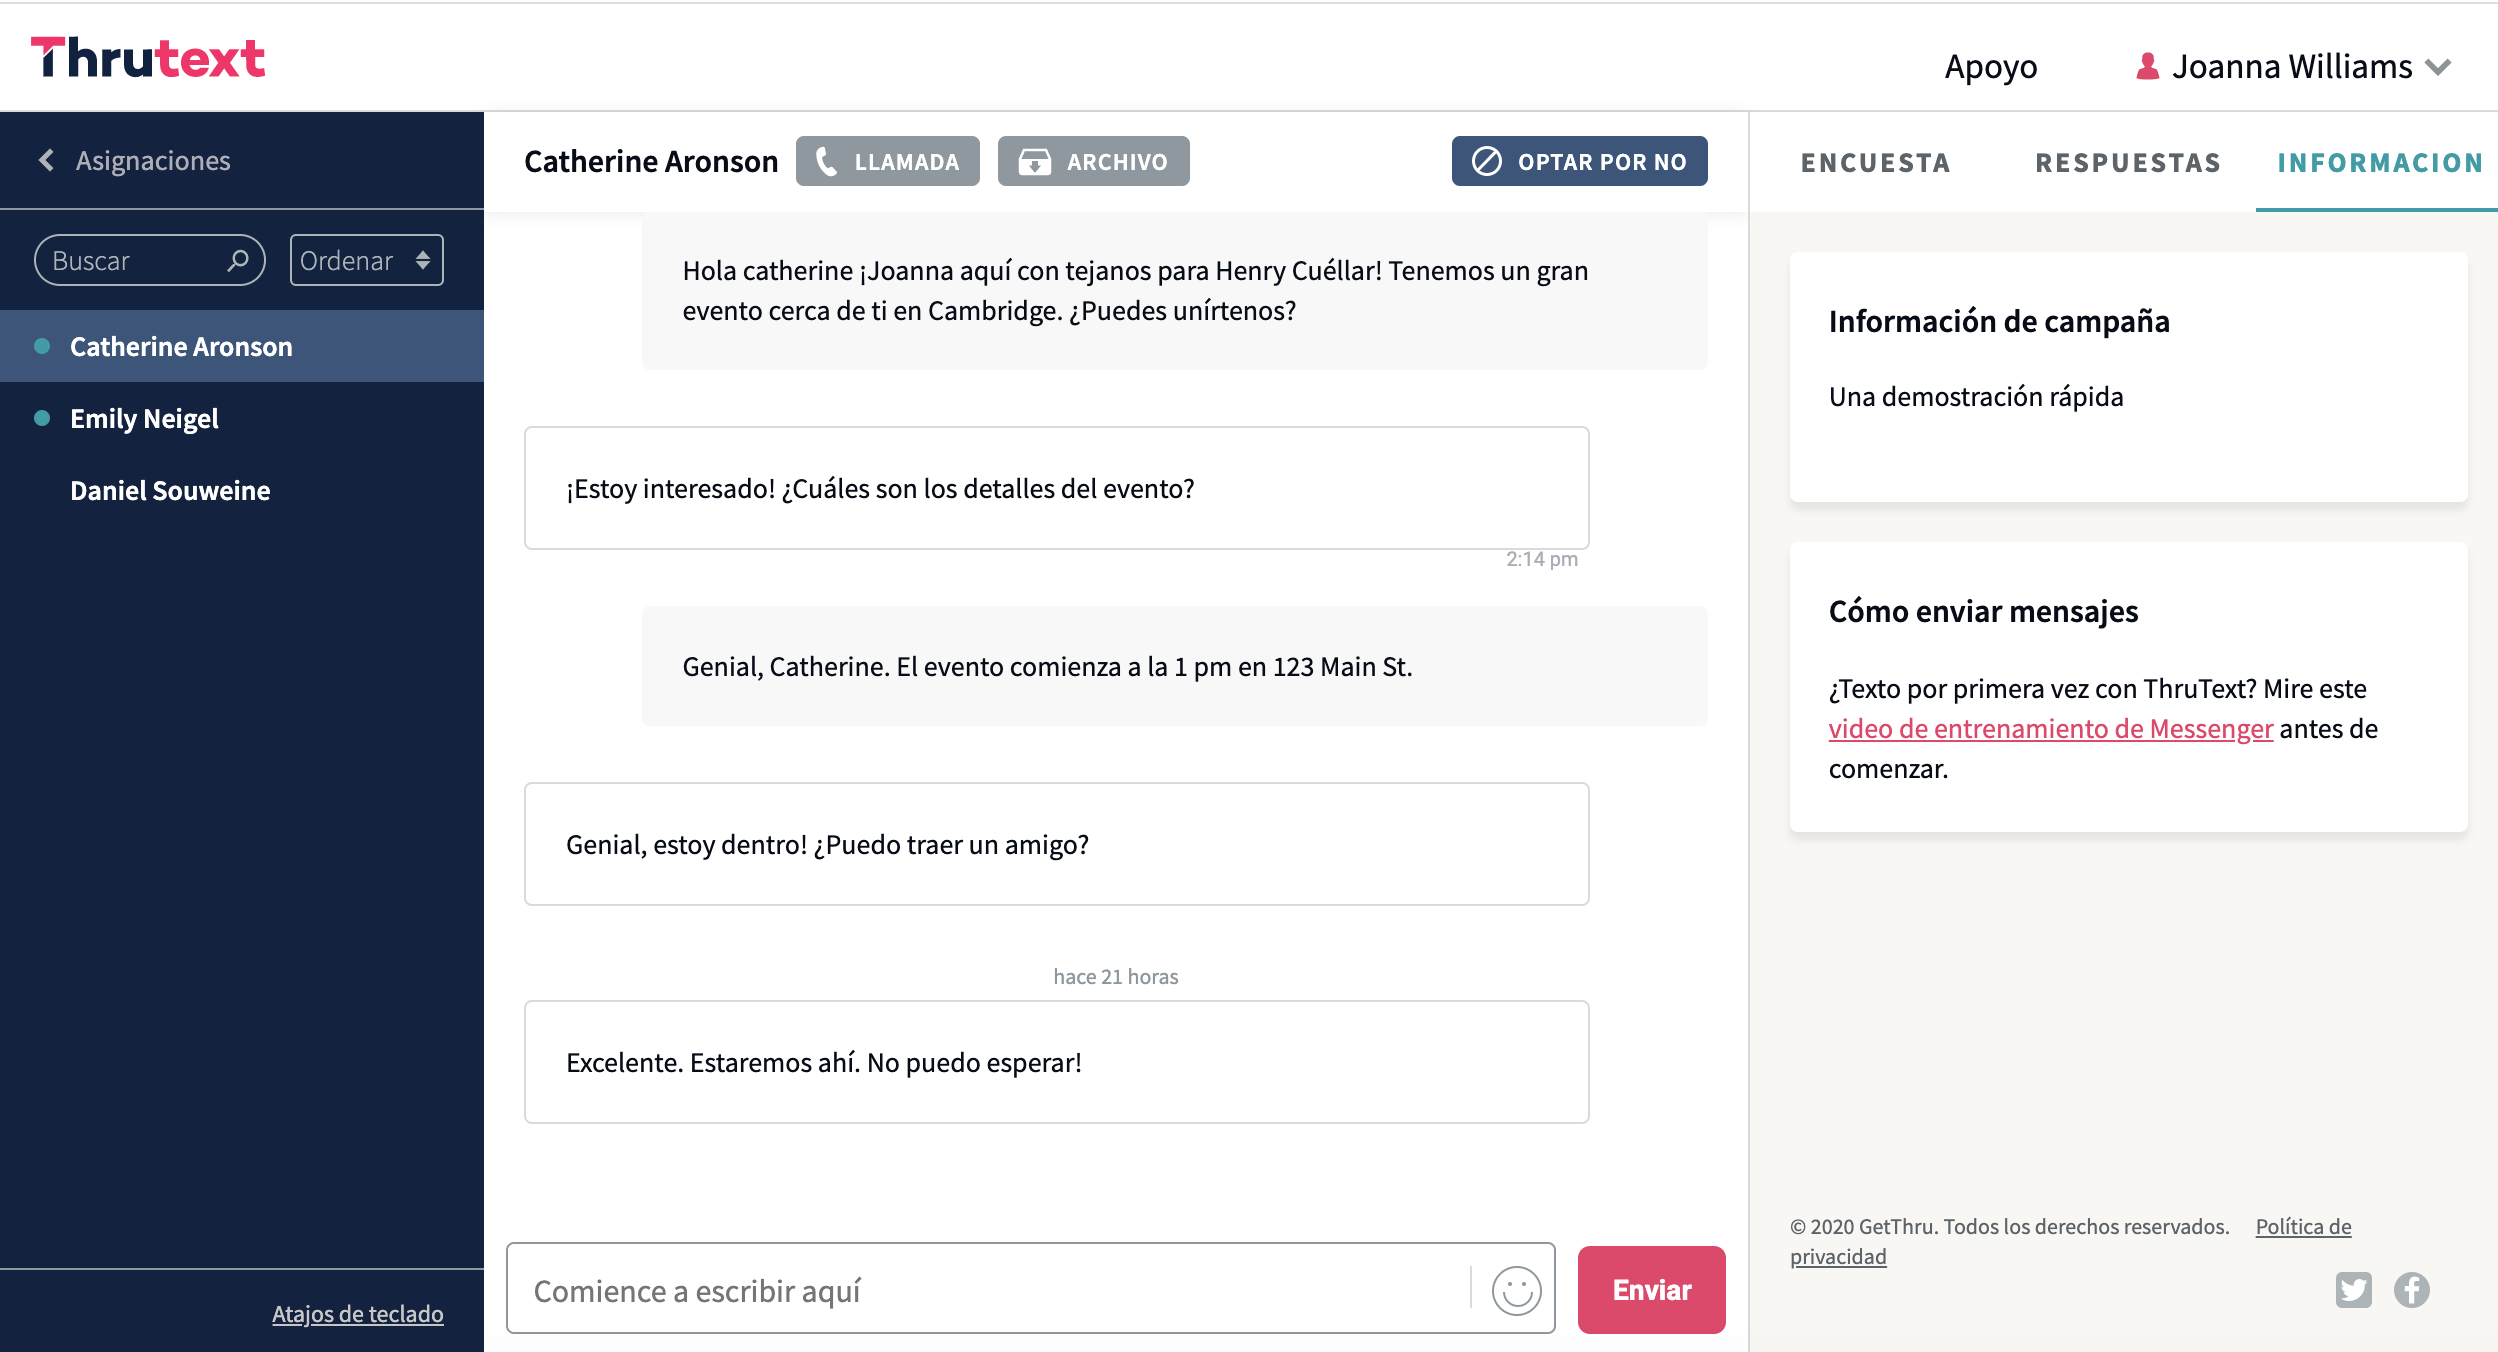The height and width of the screenshot is (1352, 2498).
Task: Click the emoji smiley icon in message box
Action: click(1516, 1290)
